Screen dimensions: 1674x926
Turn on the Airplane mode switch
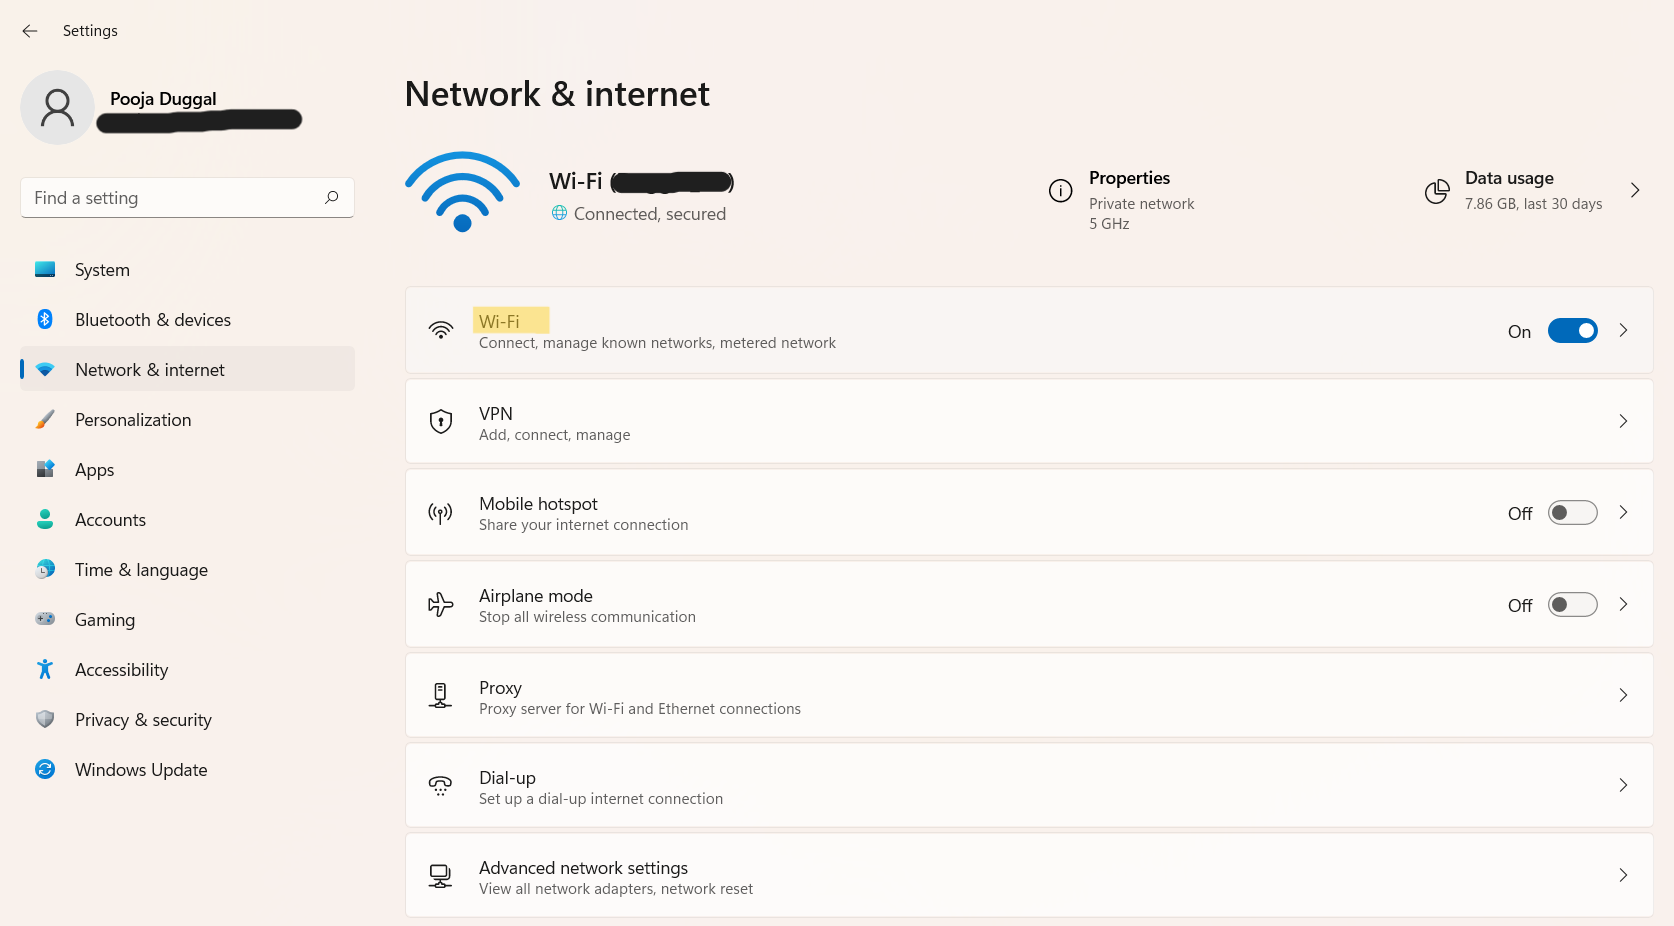[x=1572, y=605]
